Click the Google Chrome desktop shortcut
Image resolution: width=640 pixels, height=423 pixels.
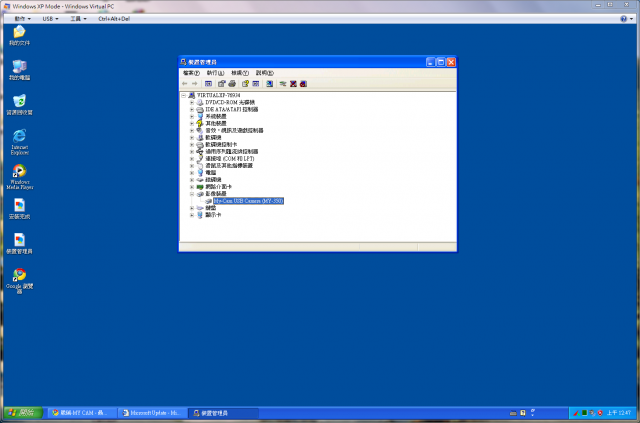pyautogui.click(x=19, y=281)
